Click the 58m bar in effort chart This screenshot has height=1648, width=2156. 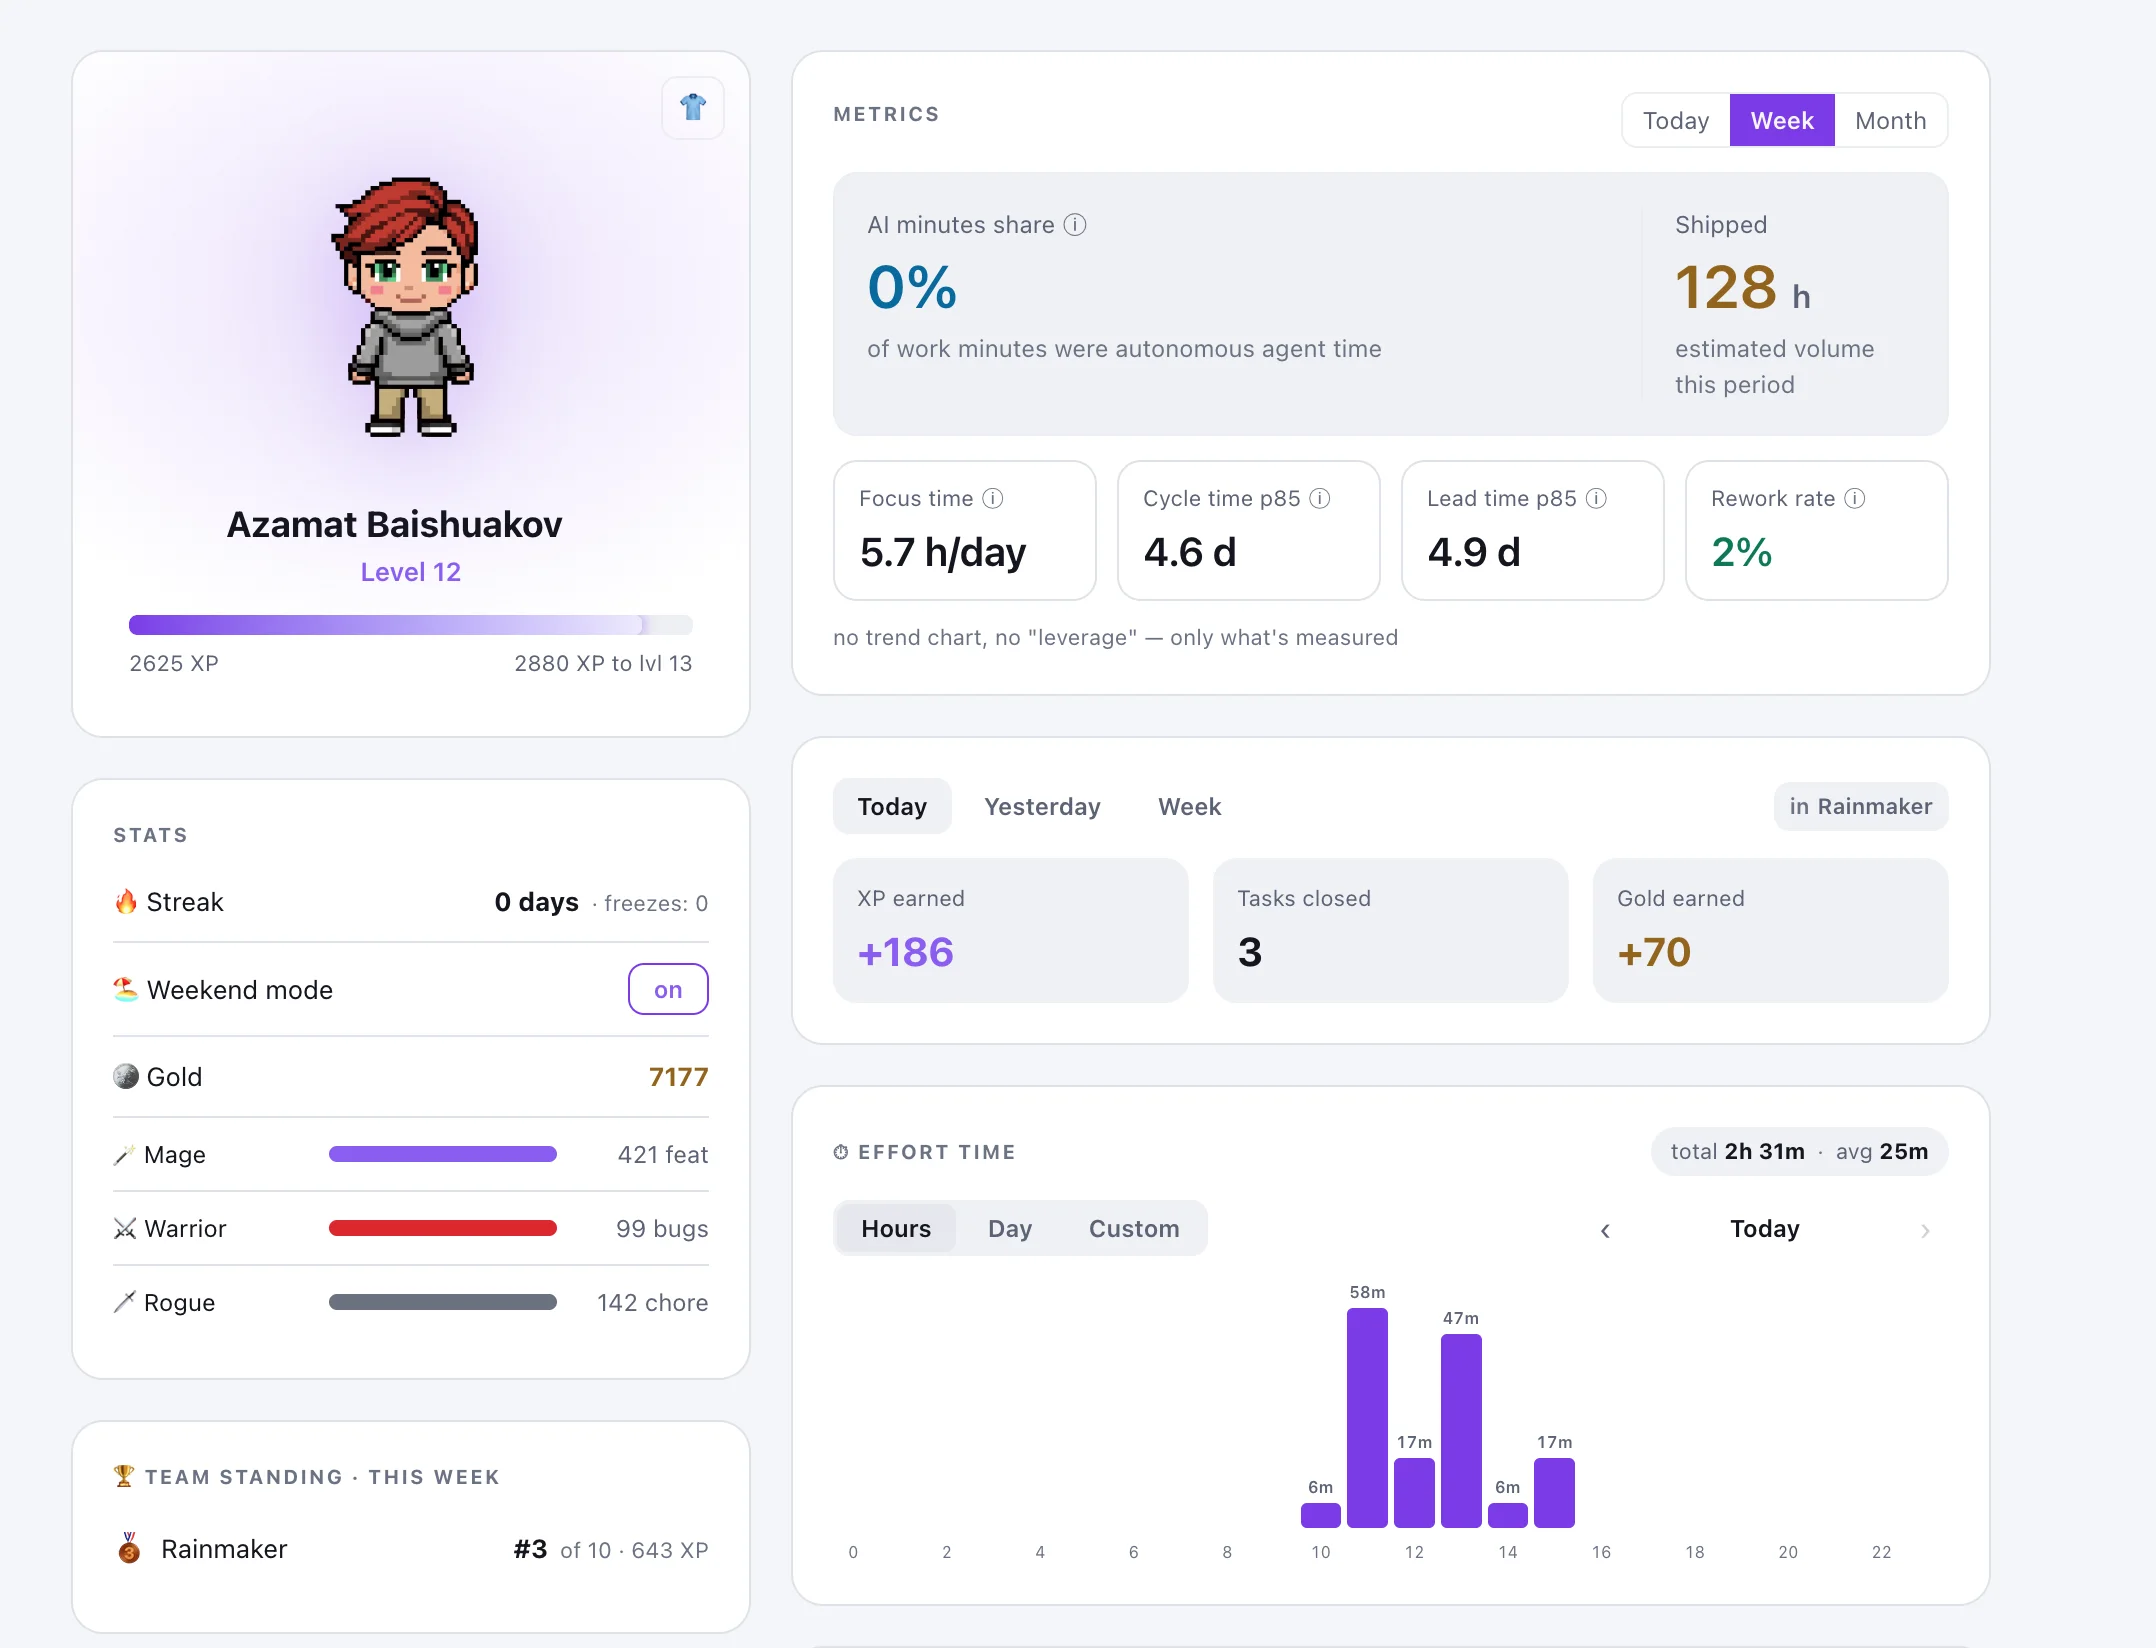[x=1367, y=1418]
